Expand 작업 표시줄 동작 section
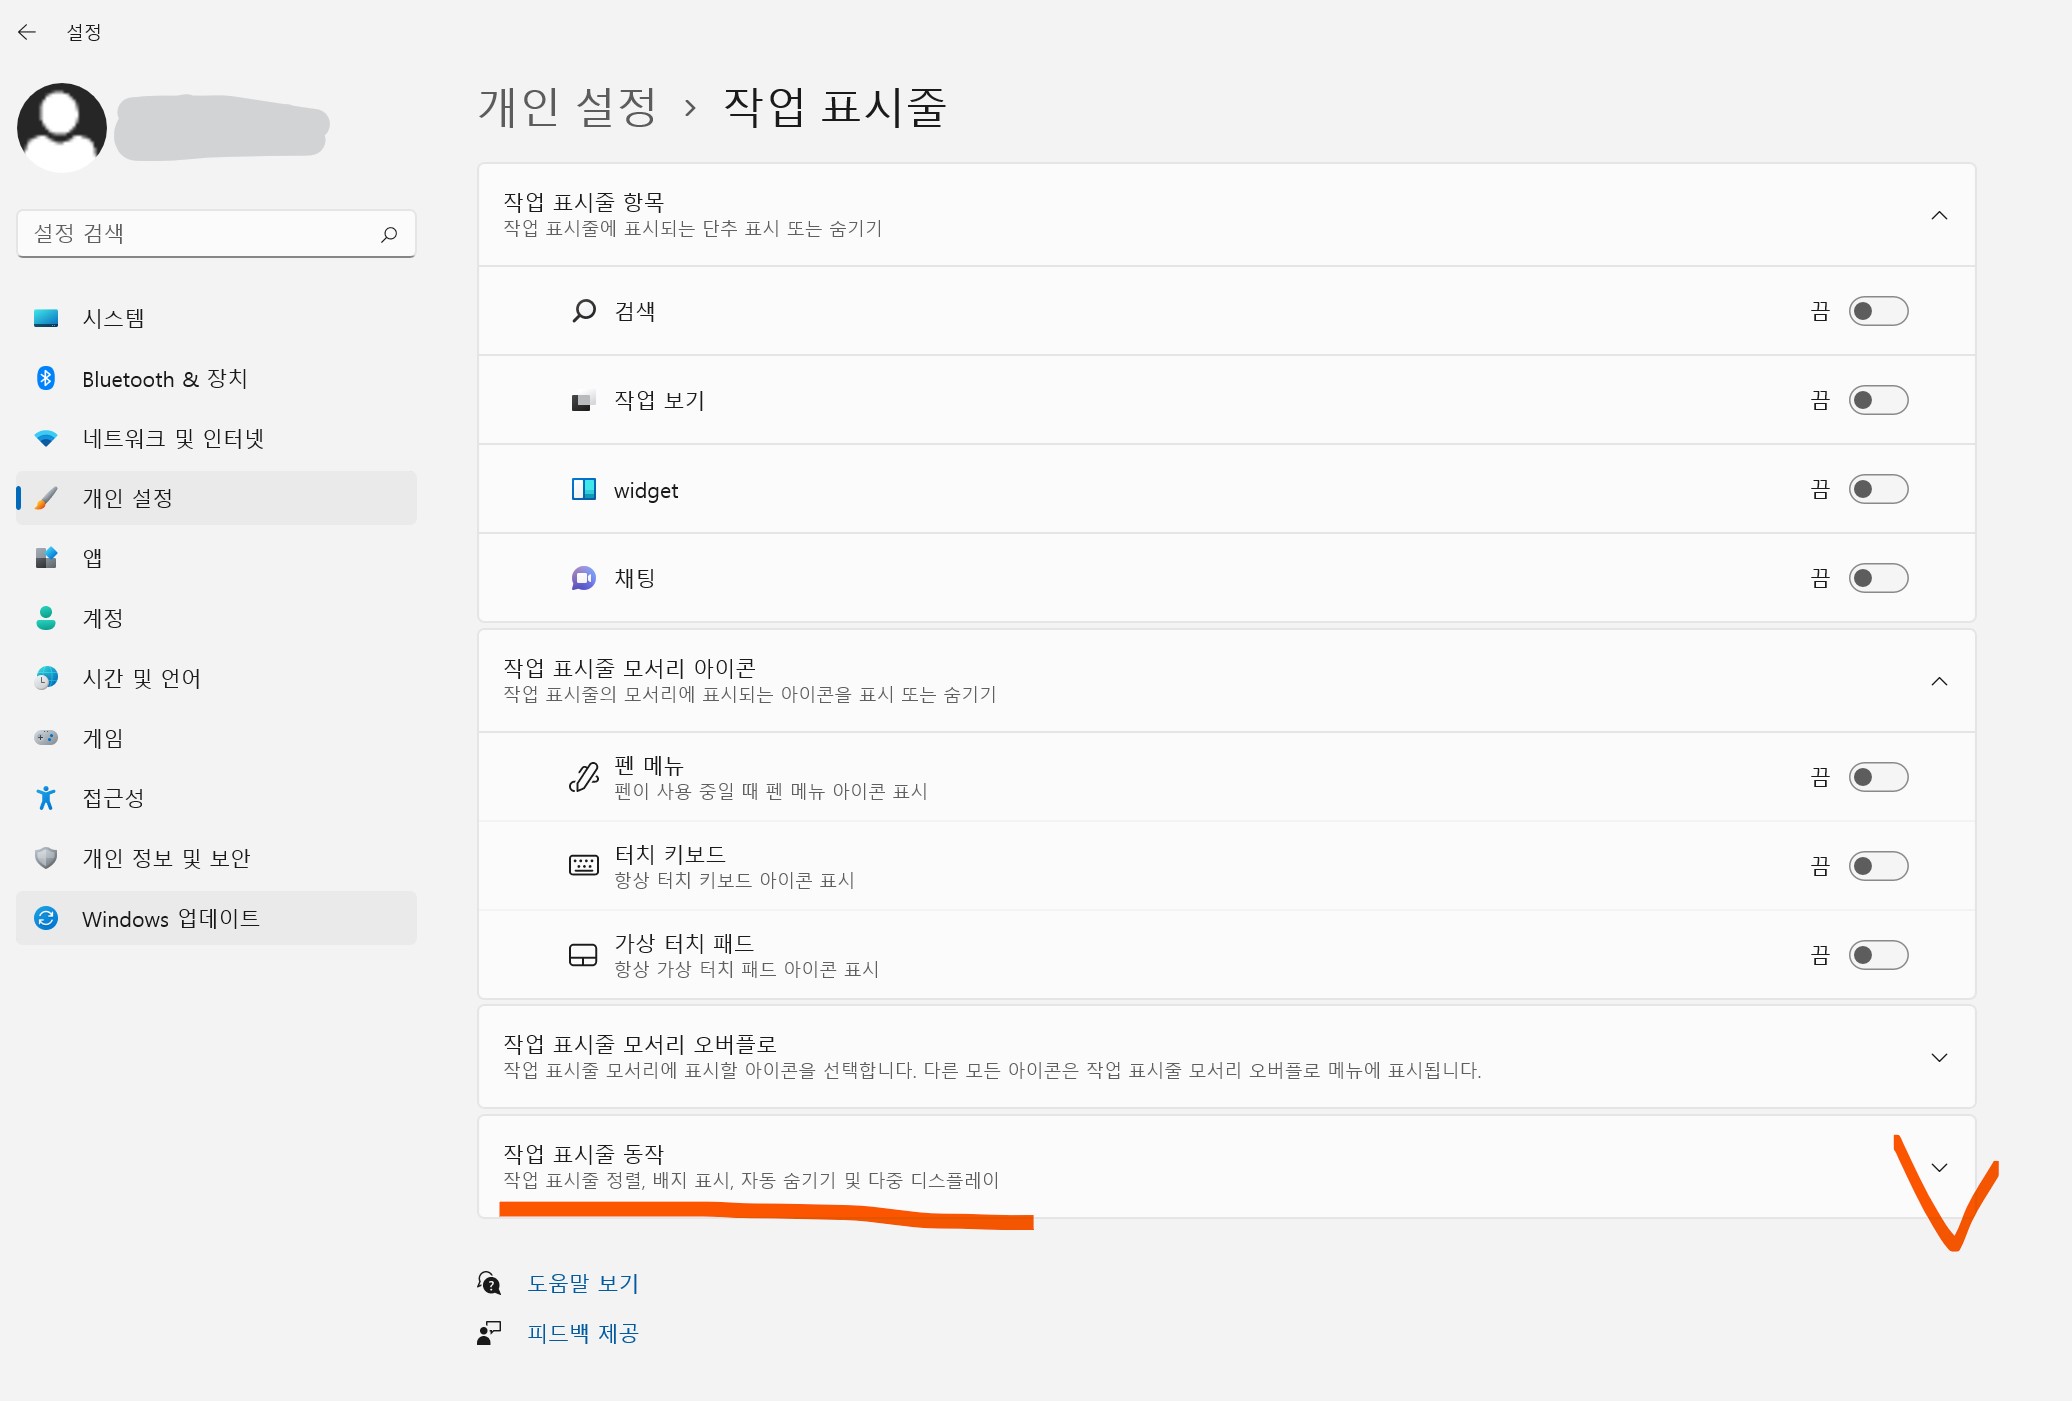2072x1401 pixels. point(1938,1167)
